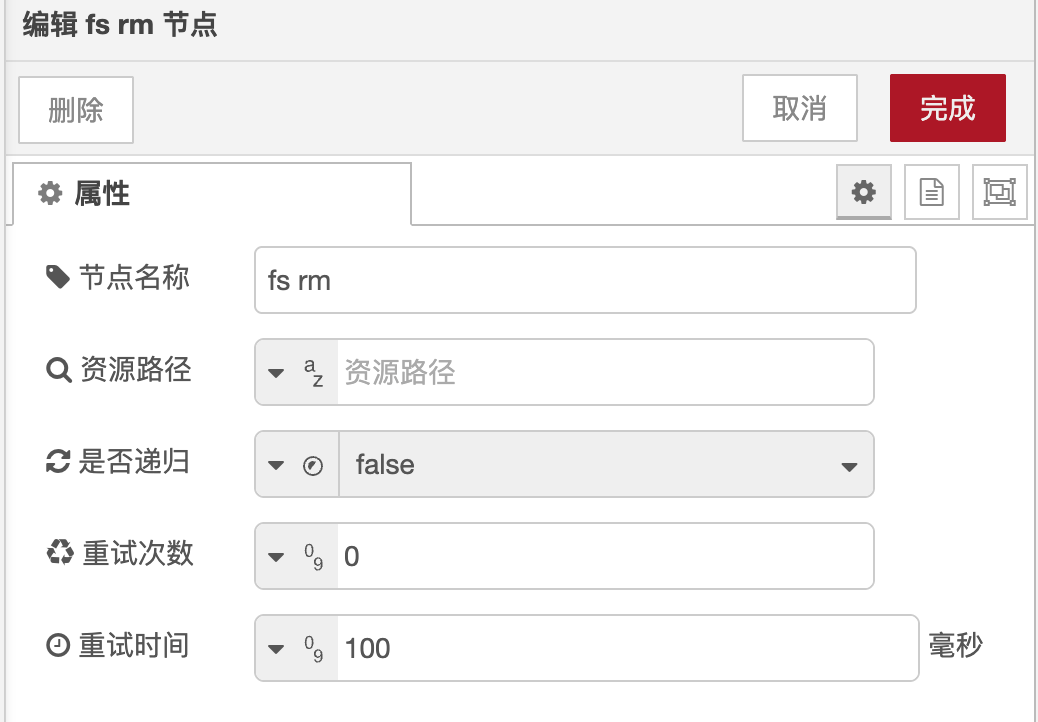This screenshot has width=1038, height=722.
Task: Click the gear icon above the properties form
Action: [863, 192]
